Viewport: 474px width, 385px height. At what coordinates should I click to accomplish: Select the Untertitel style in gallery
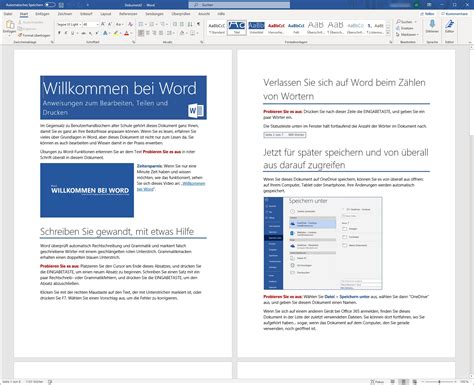point(256,28)
